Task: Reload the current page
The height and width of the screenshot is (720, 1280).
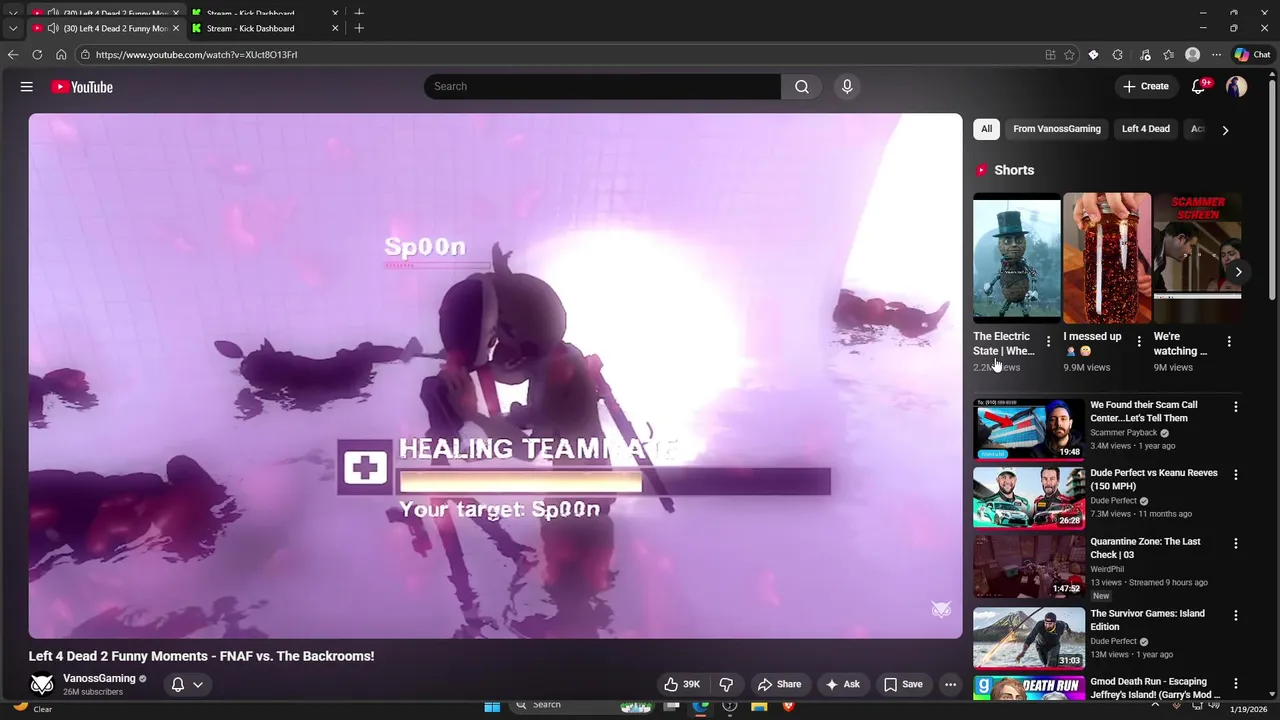Action: (37, 55)
